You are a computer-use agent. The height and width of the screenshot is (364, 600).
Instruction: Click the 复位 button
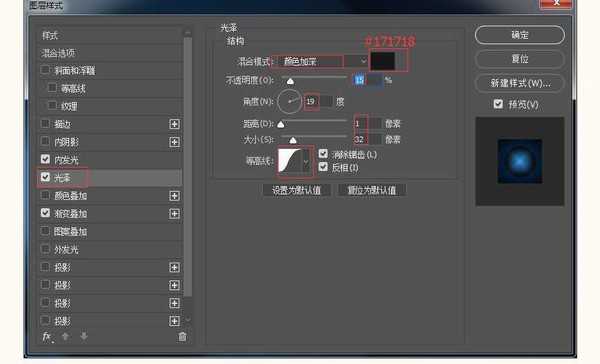520,59
